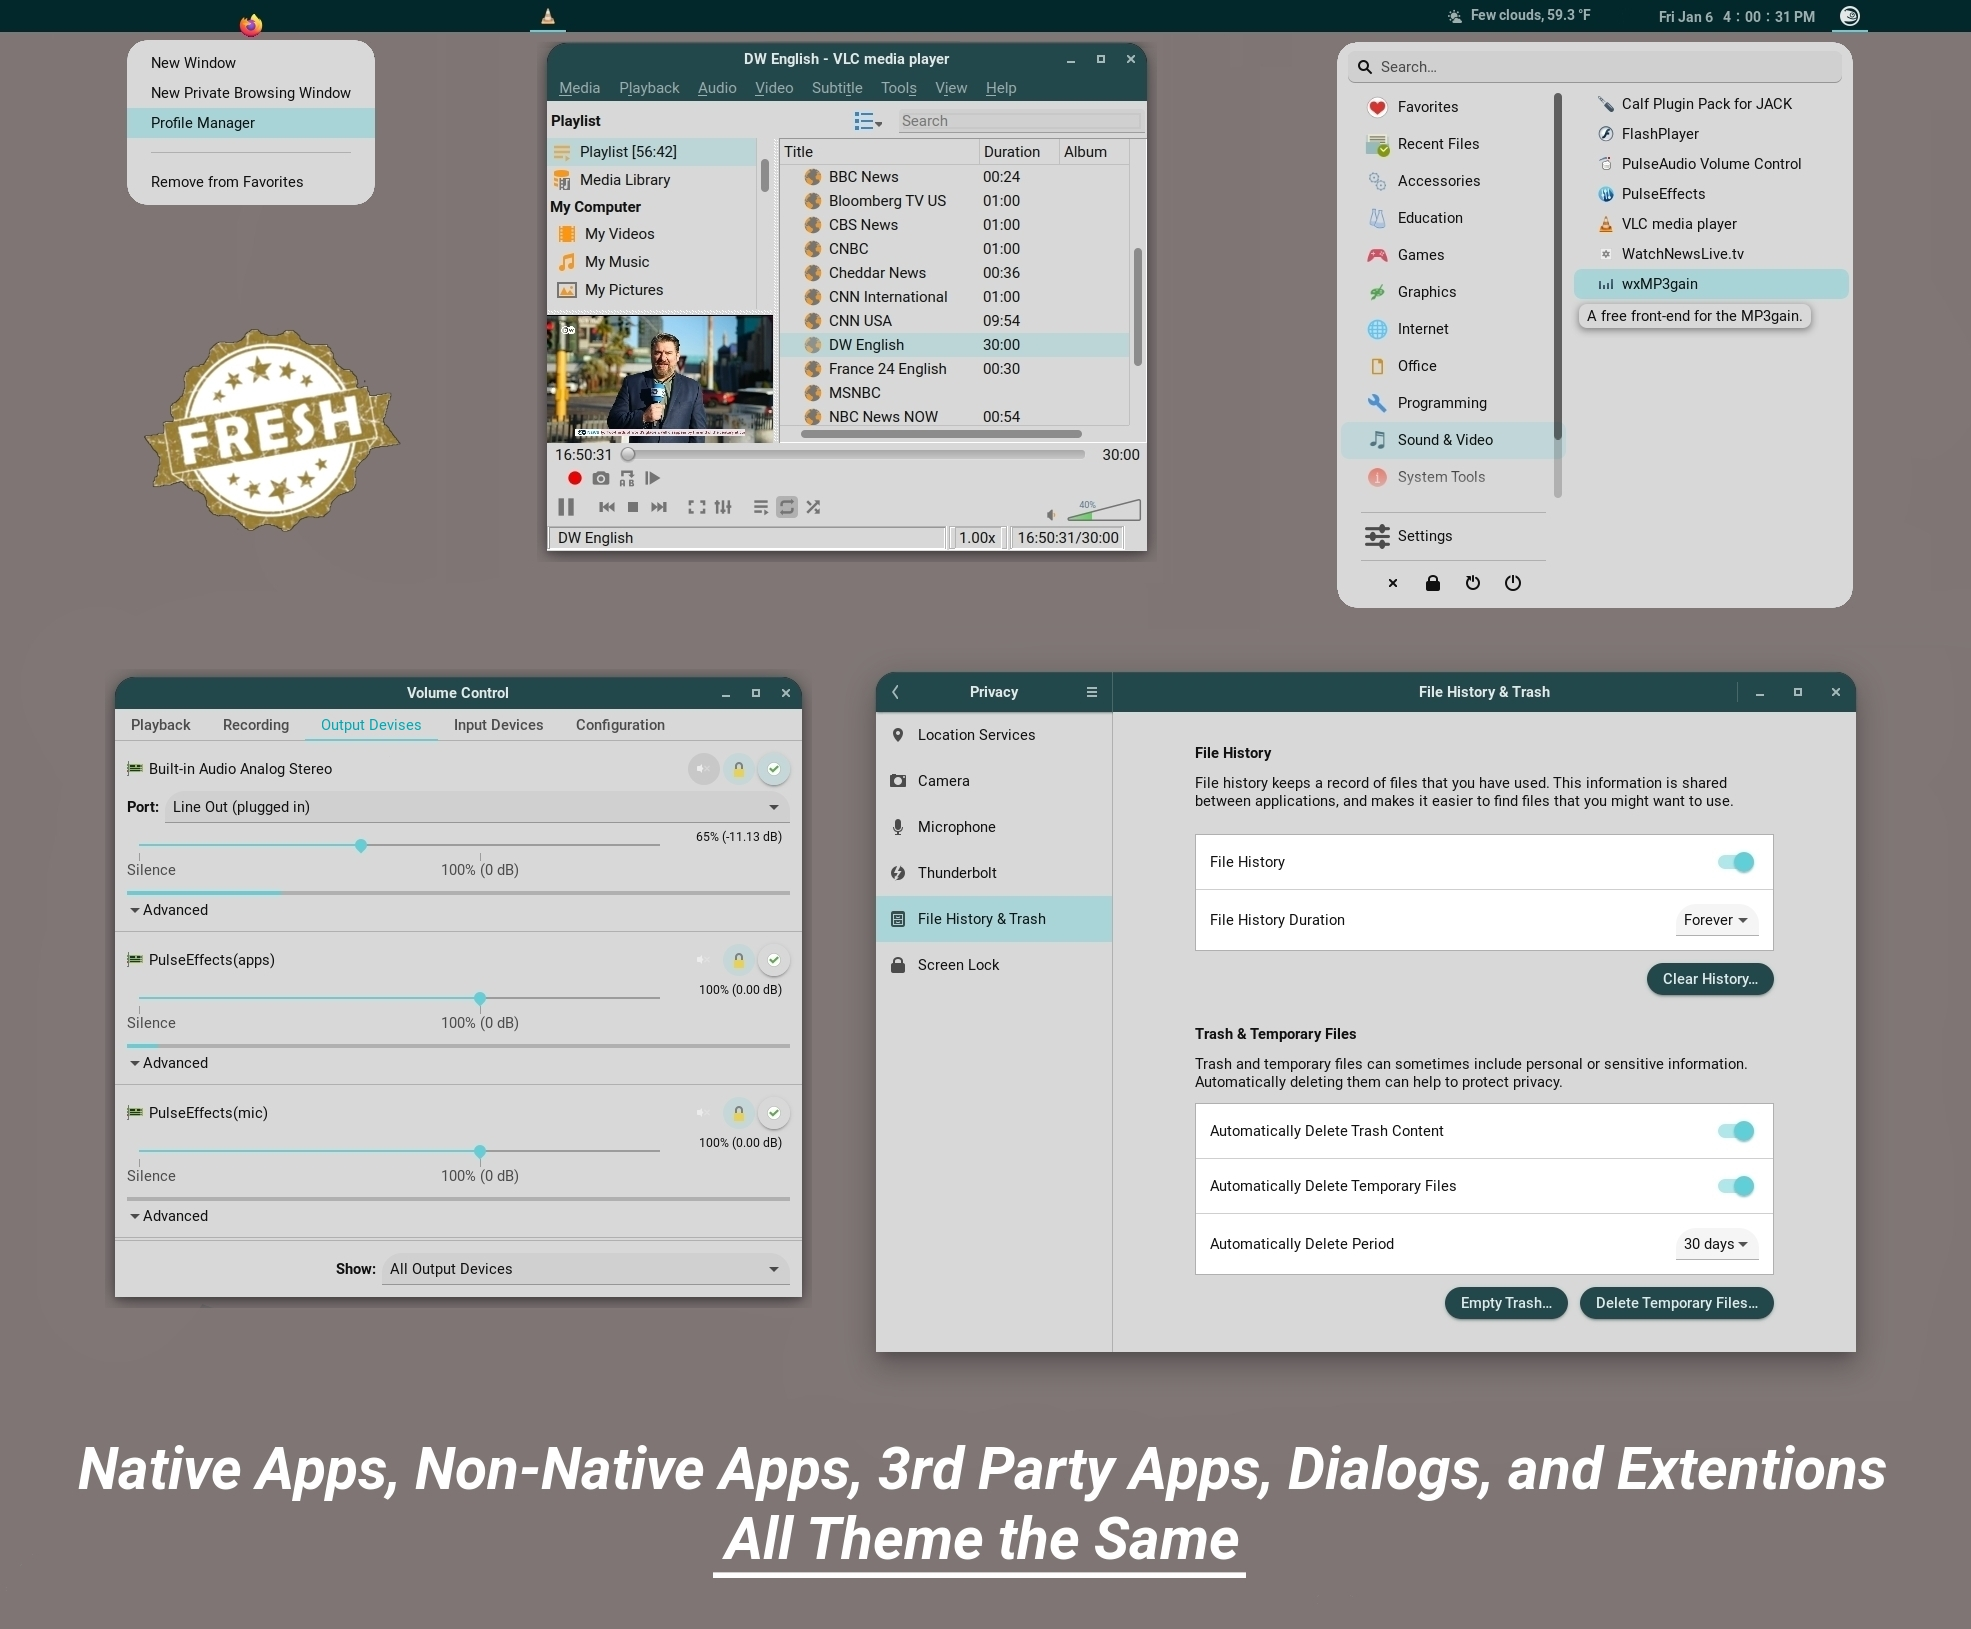Viewport: 1971px width, 1629px height.
Task: Click the application menu search field
Action: click(1595, 67)
